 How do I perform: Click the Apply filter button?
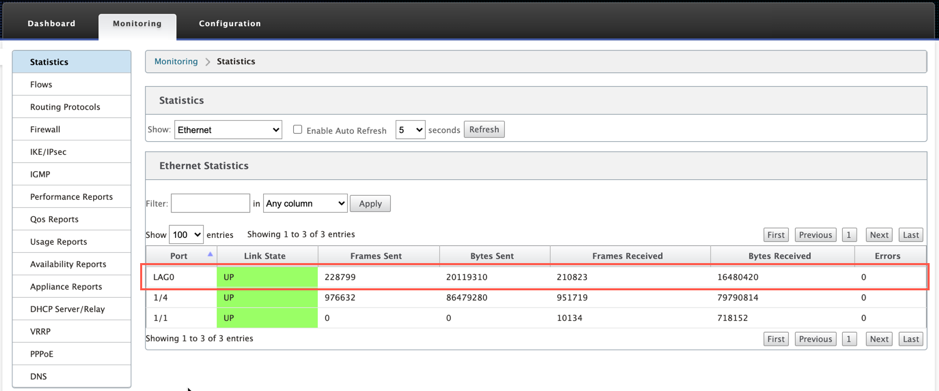click(370, 204)
